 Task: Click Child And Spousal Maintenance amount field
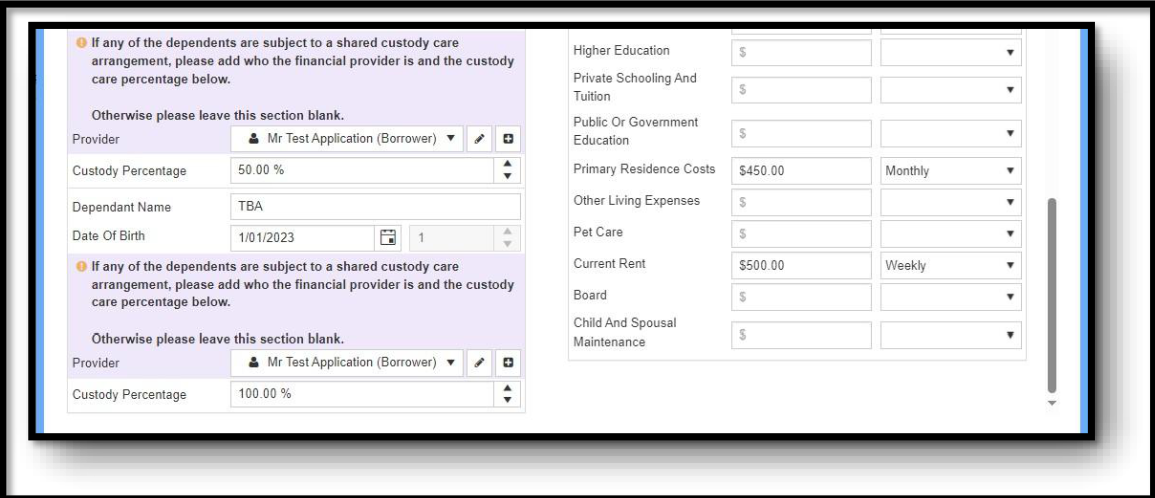point(801,335)
